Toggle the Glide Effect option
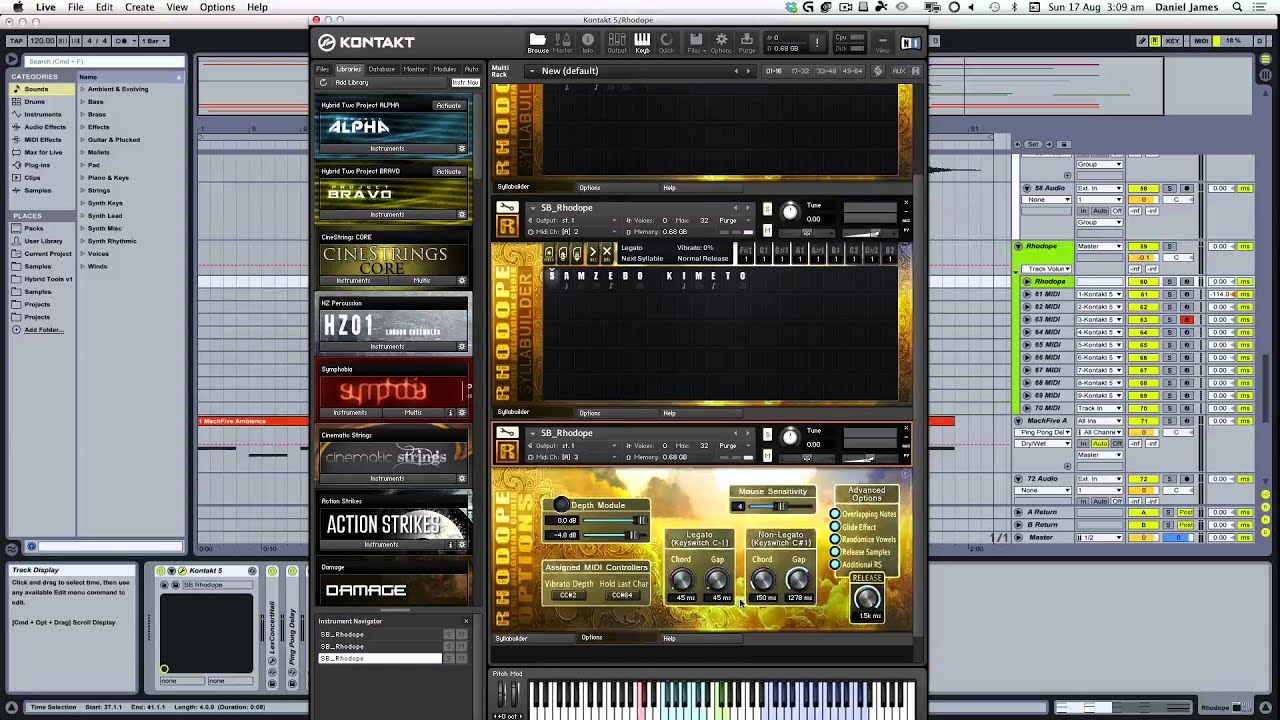Screen dimensions: 1280x720 (x=835, y=527)
